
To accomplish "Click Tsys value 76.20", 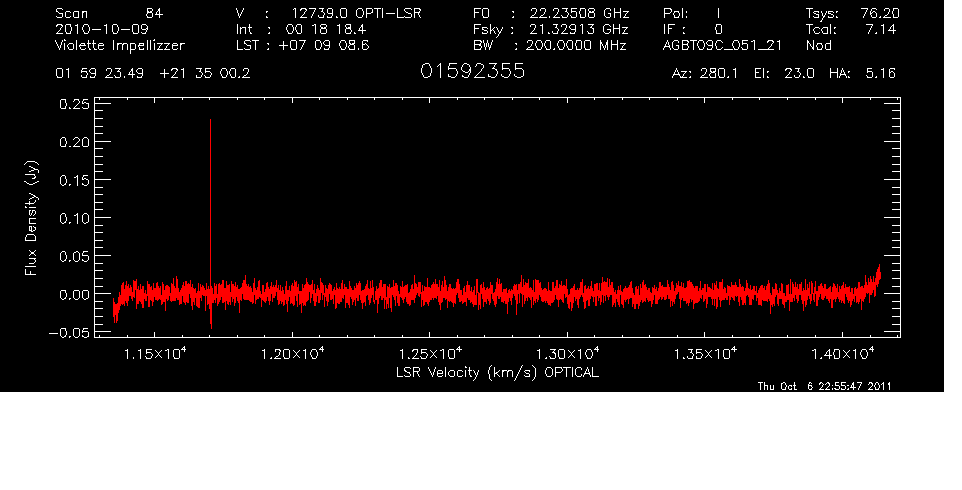I will [882, 13].
